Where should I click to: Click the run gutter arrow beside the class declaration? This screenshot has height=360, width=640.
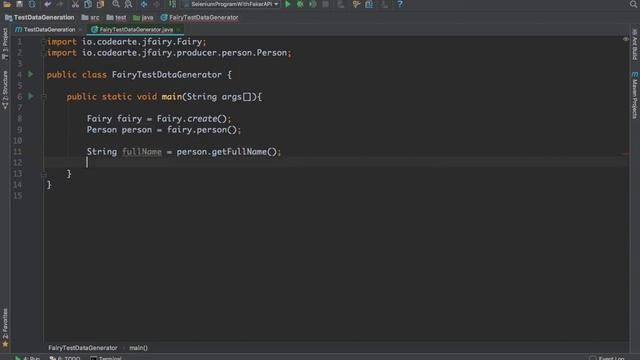click(31, 74)
